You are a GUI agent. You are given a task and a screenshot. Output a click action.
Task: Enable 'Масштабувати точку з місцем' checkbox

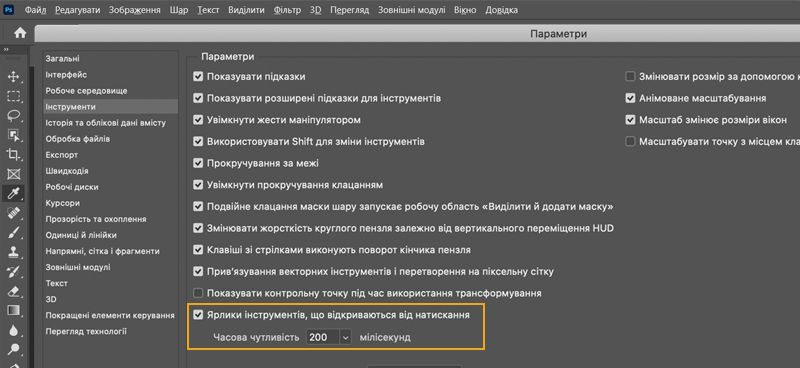[630, 141]
